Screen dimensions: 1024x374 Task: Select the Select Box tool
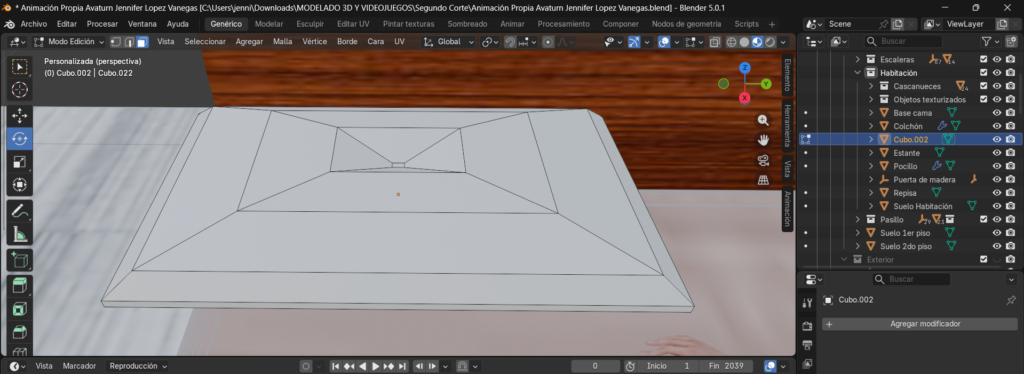pyautogui.click(x=20, y=67)
